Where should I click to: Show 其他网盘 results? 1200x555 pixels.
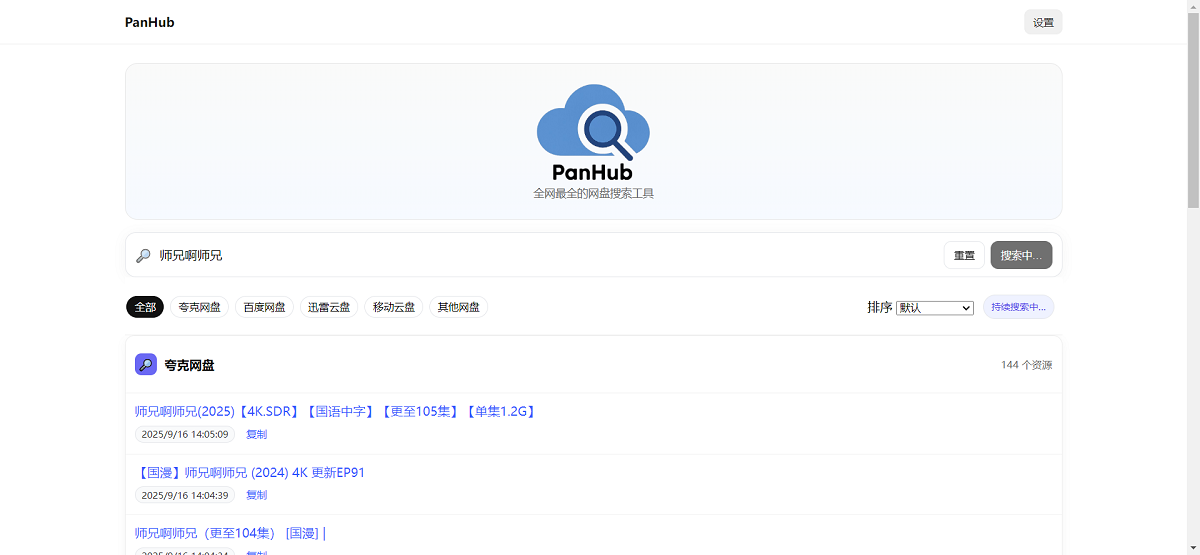(458, 307)
